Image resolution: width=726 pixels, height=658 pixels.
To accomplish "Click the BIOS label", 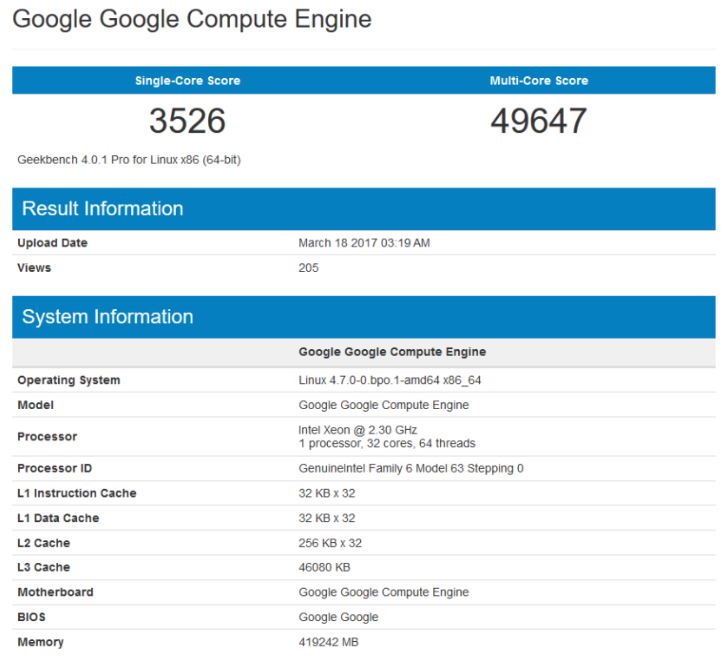I will coord(31,617).
